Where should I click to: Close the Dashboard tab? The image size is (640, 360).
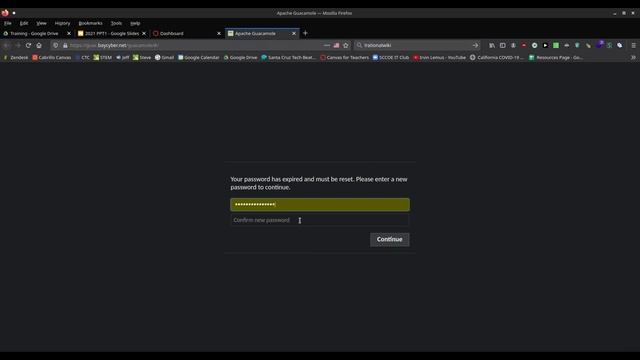[219, 33]
